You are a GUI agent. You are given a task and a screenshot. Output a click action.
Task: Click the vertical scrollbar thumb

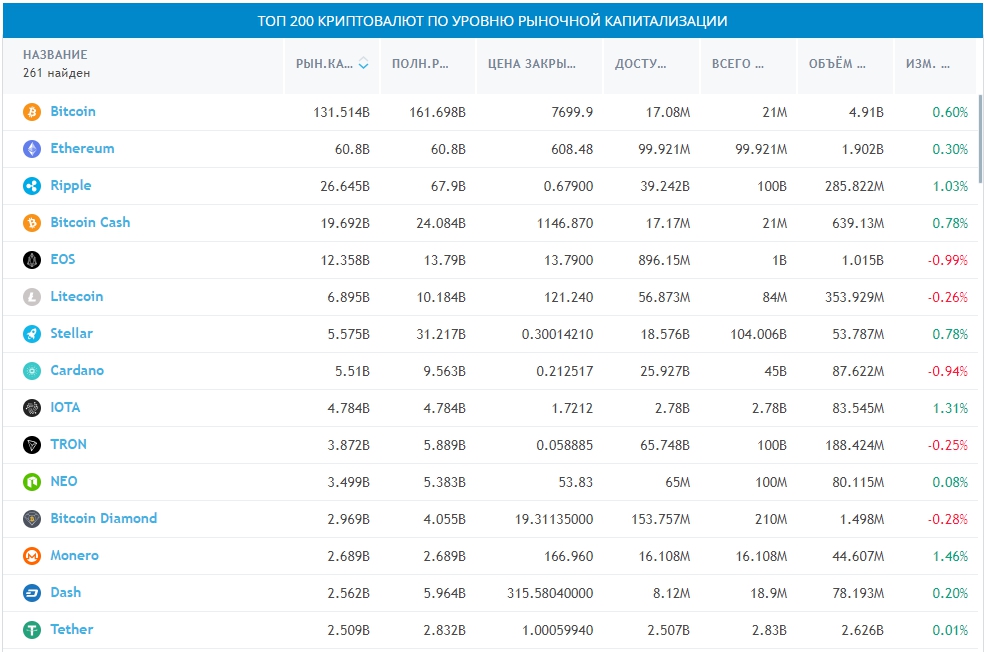click(x=980, y=139)
